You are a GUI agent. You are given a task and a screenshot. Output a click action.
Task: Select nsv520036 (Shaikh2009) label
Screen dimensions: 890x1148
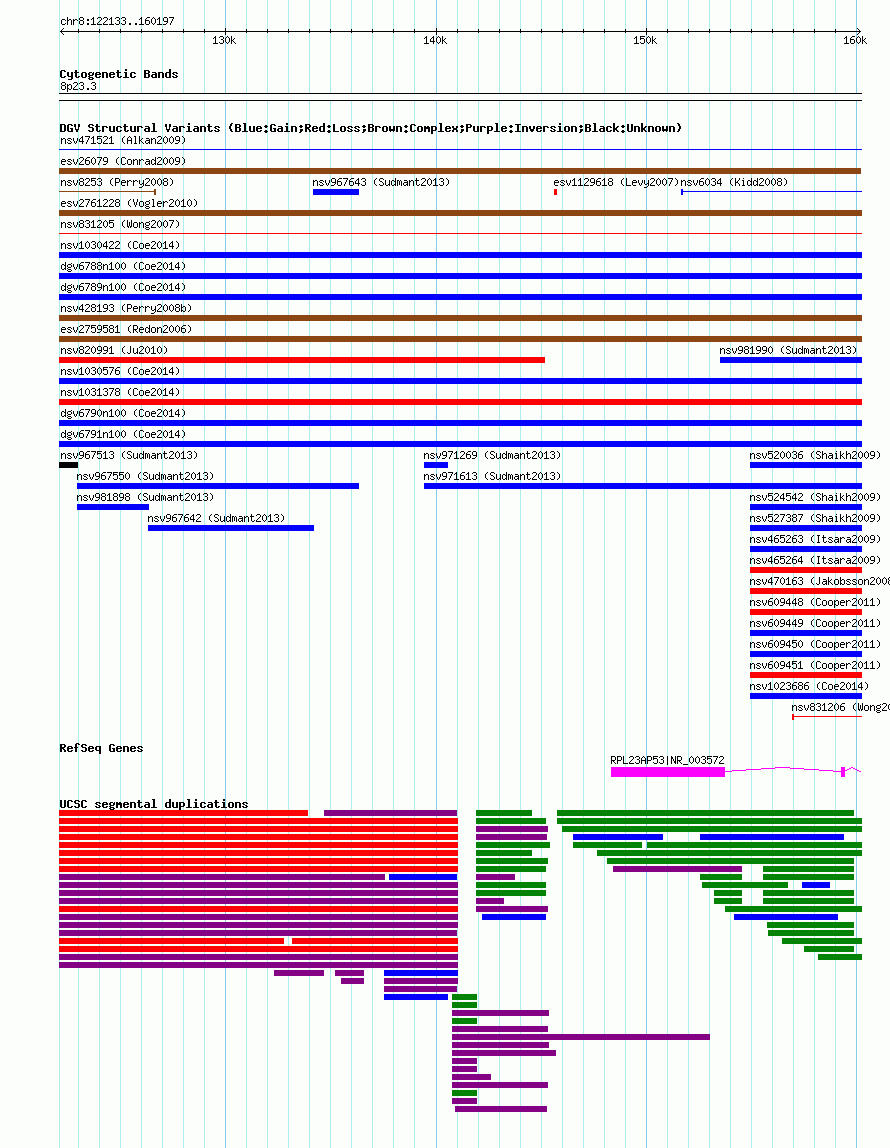point(815,455)
